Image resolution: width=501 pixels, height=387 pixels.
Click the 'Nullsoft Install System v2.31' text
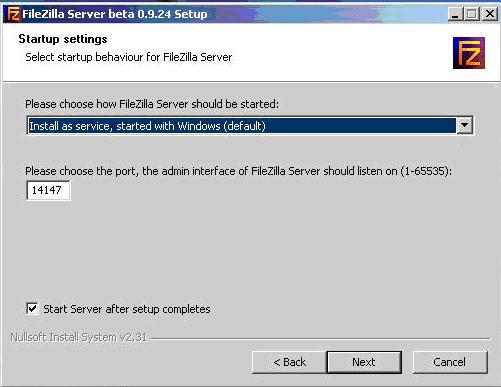point(79,337)
